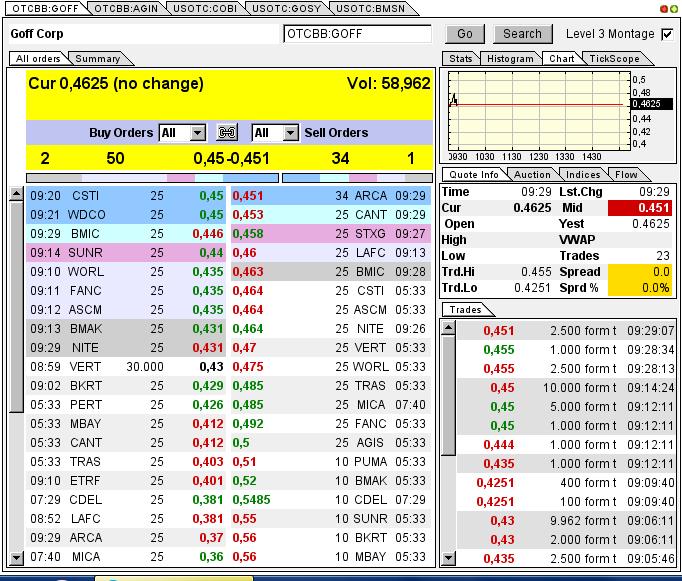The image size is (682, 581).
Task: Click the Trades list scroll down arrow
Action: click(x=448, y=558)
